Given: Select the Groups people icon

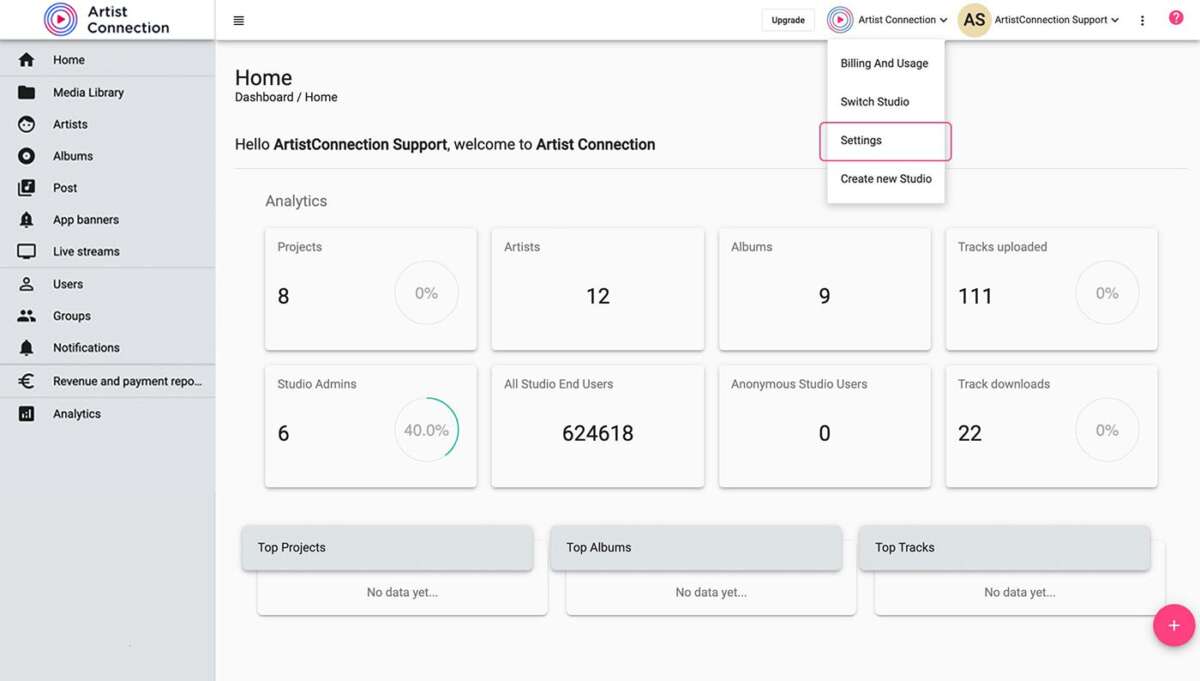Looking at the screenshot, I should (28, 315).
